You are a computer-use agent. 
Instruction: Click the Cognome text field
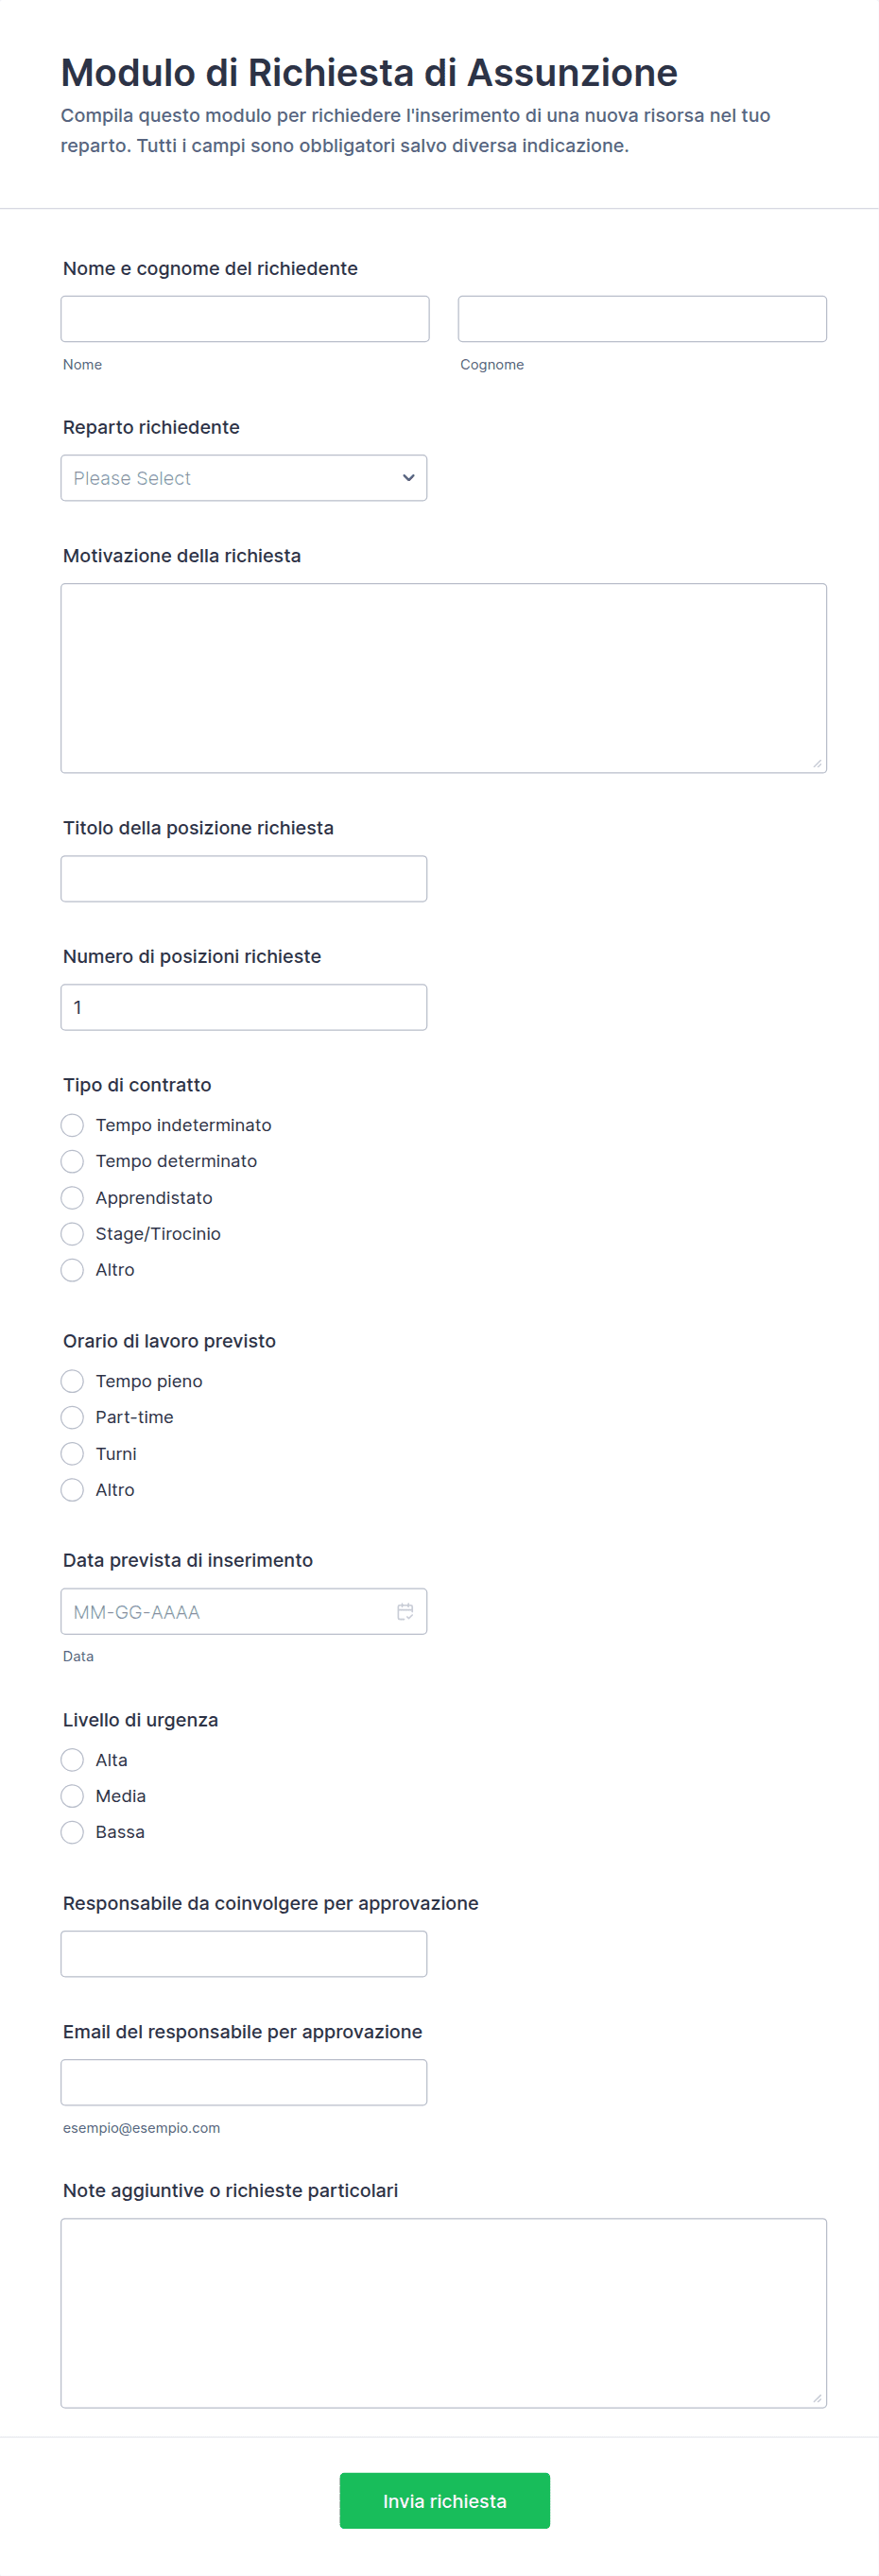pyautogui.click(x=641, y=319)
